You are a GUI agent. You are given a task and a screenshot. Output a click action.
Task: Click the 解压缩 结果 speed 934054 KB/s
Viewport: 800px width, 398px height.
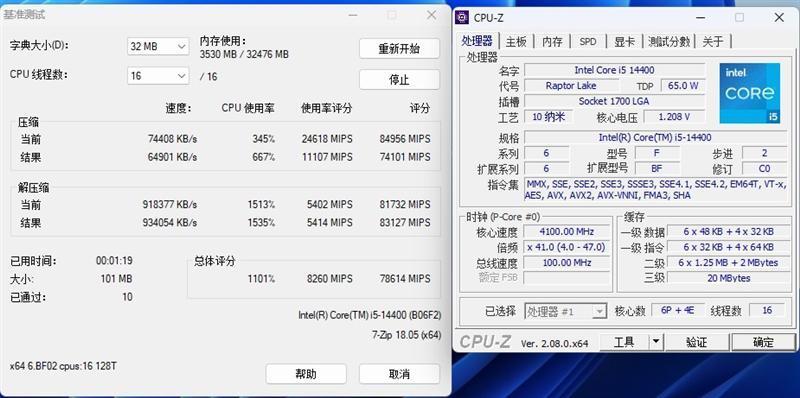coord(170,222)
